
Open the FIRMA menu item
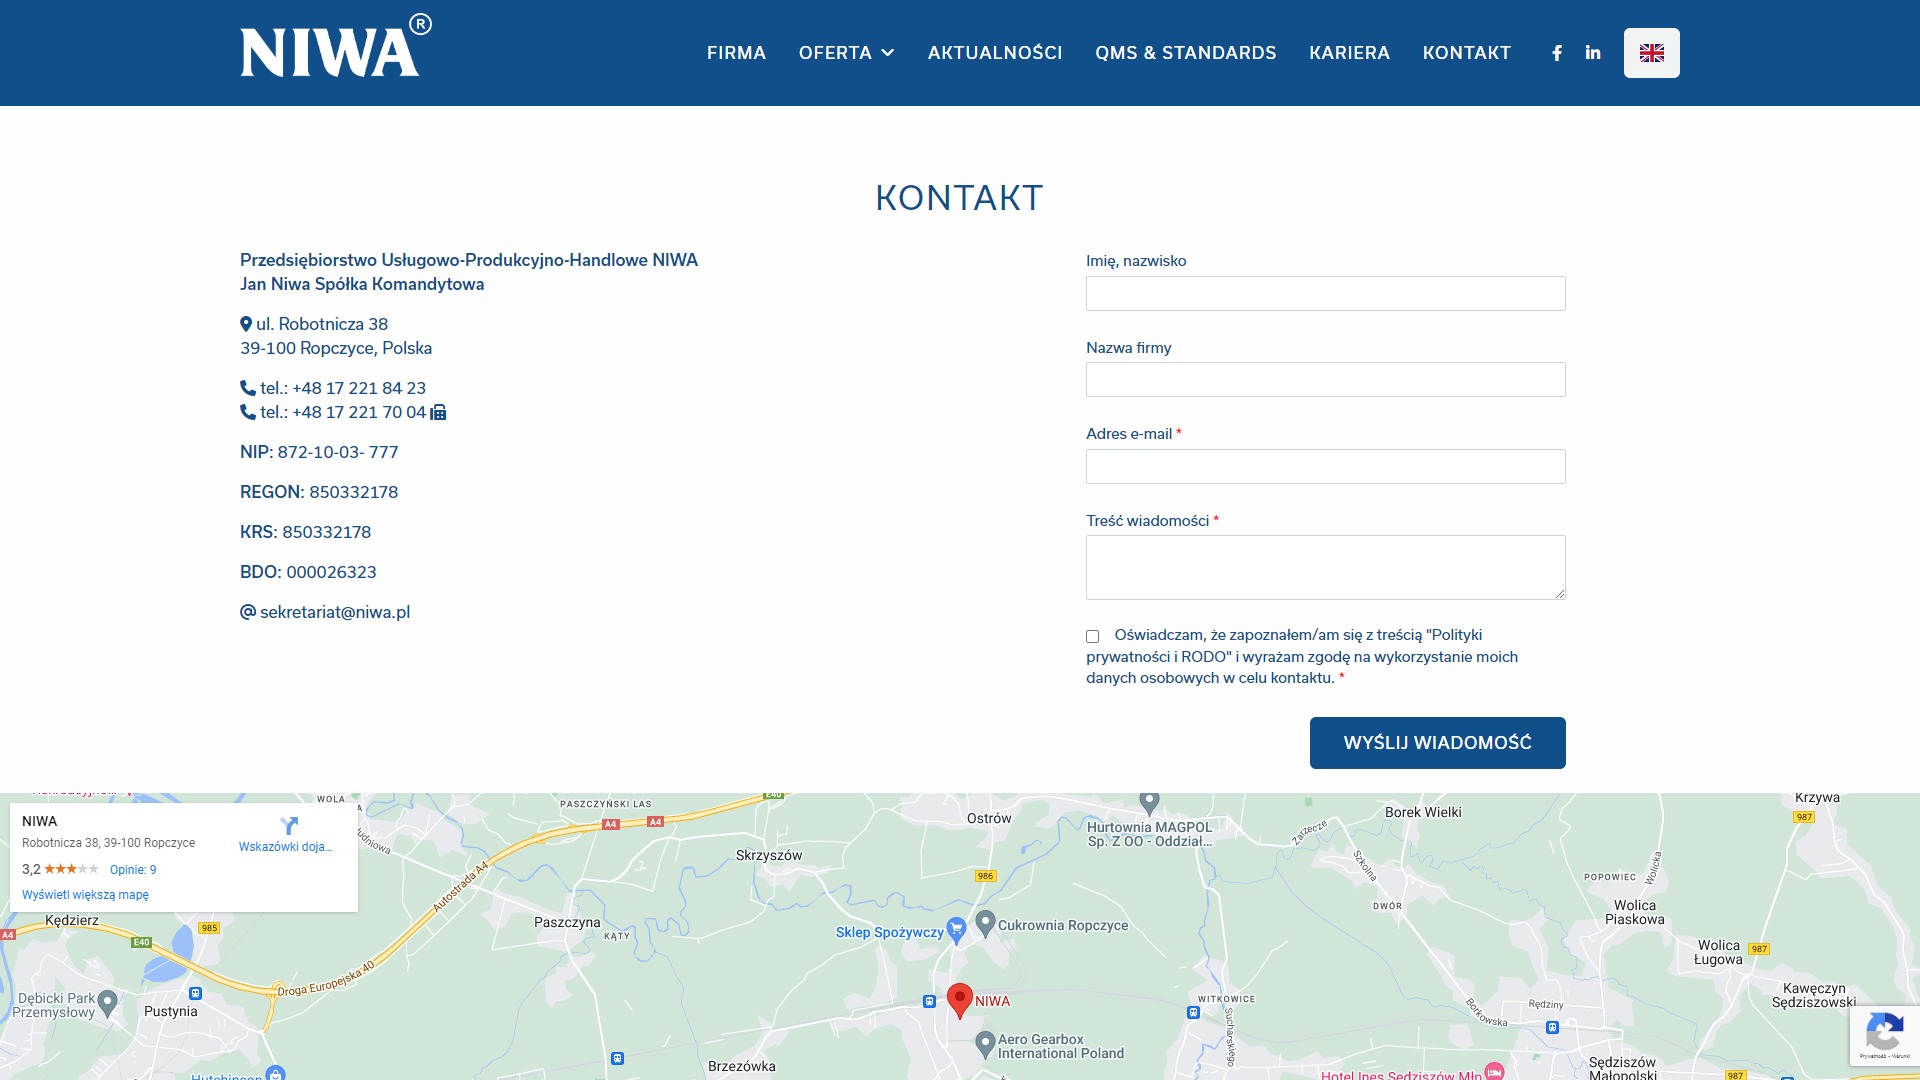point(736,53)
